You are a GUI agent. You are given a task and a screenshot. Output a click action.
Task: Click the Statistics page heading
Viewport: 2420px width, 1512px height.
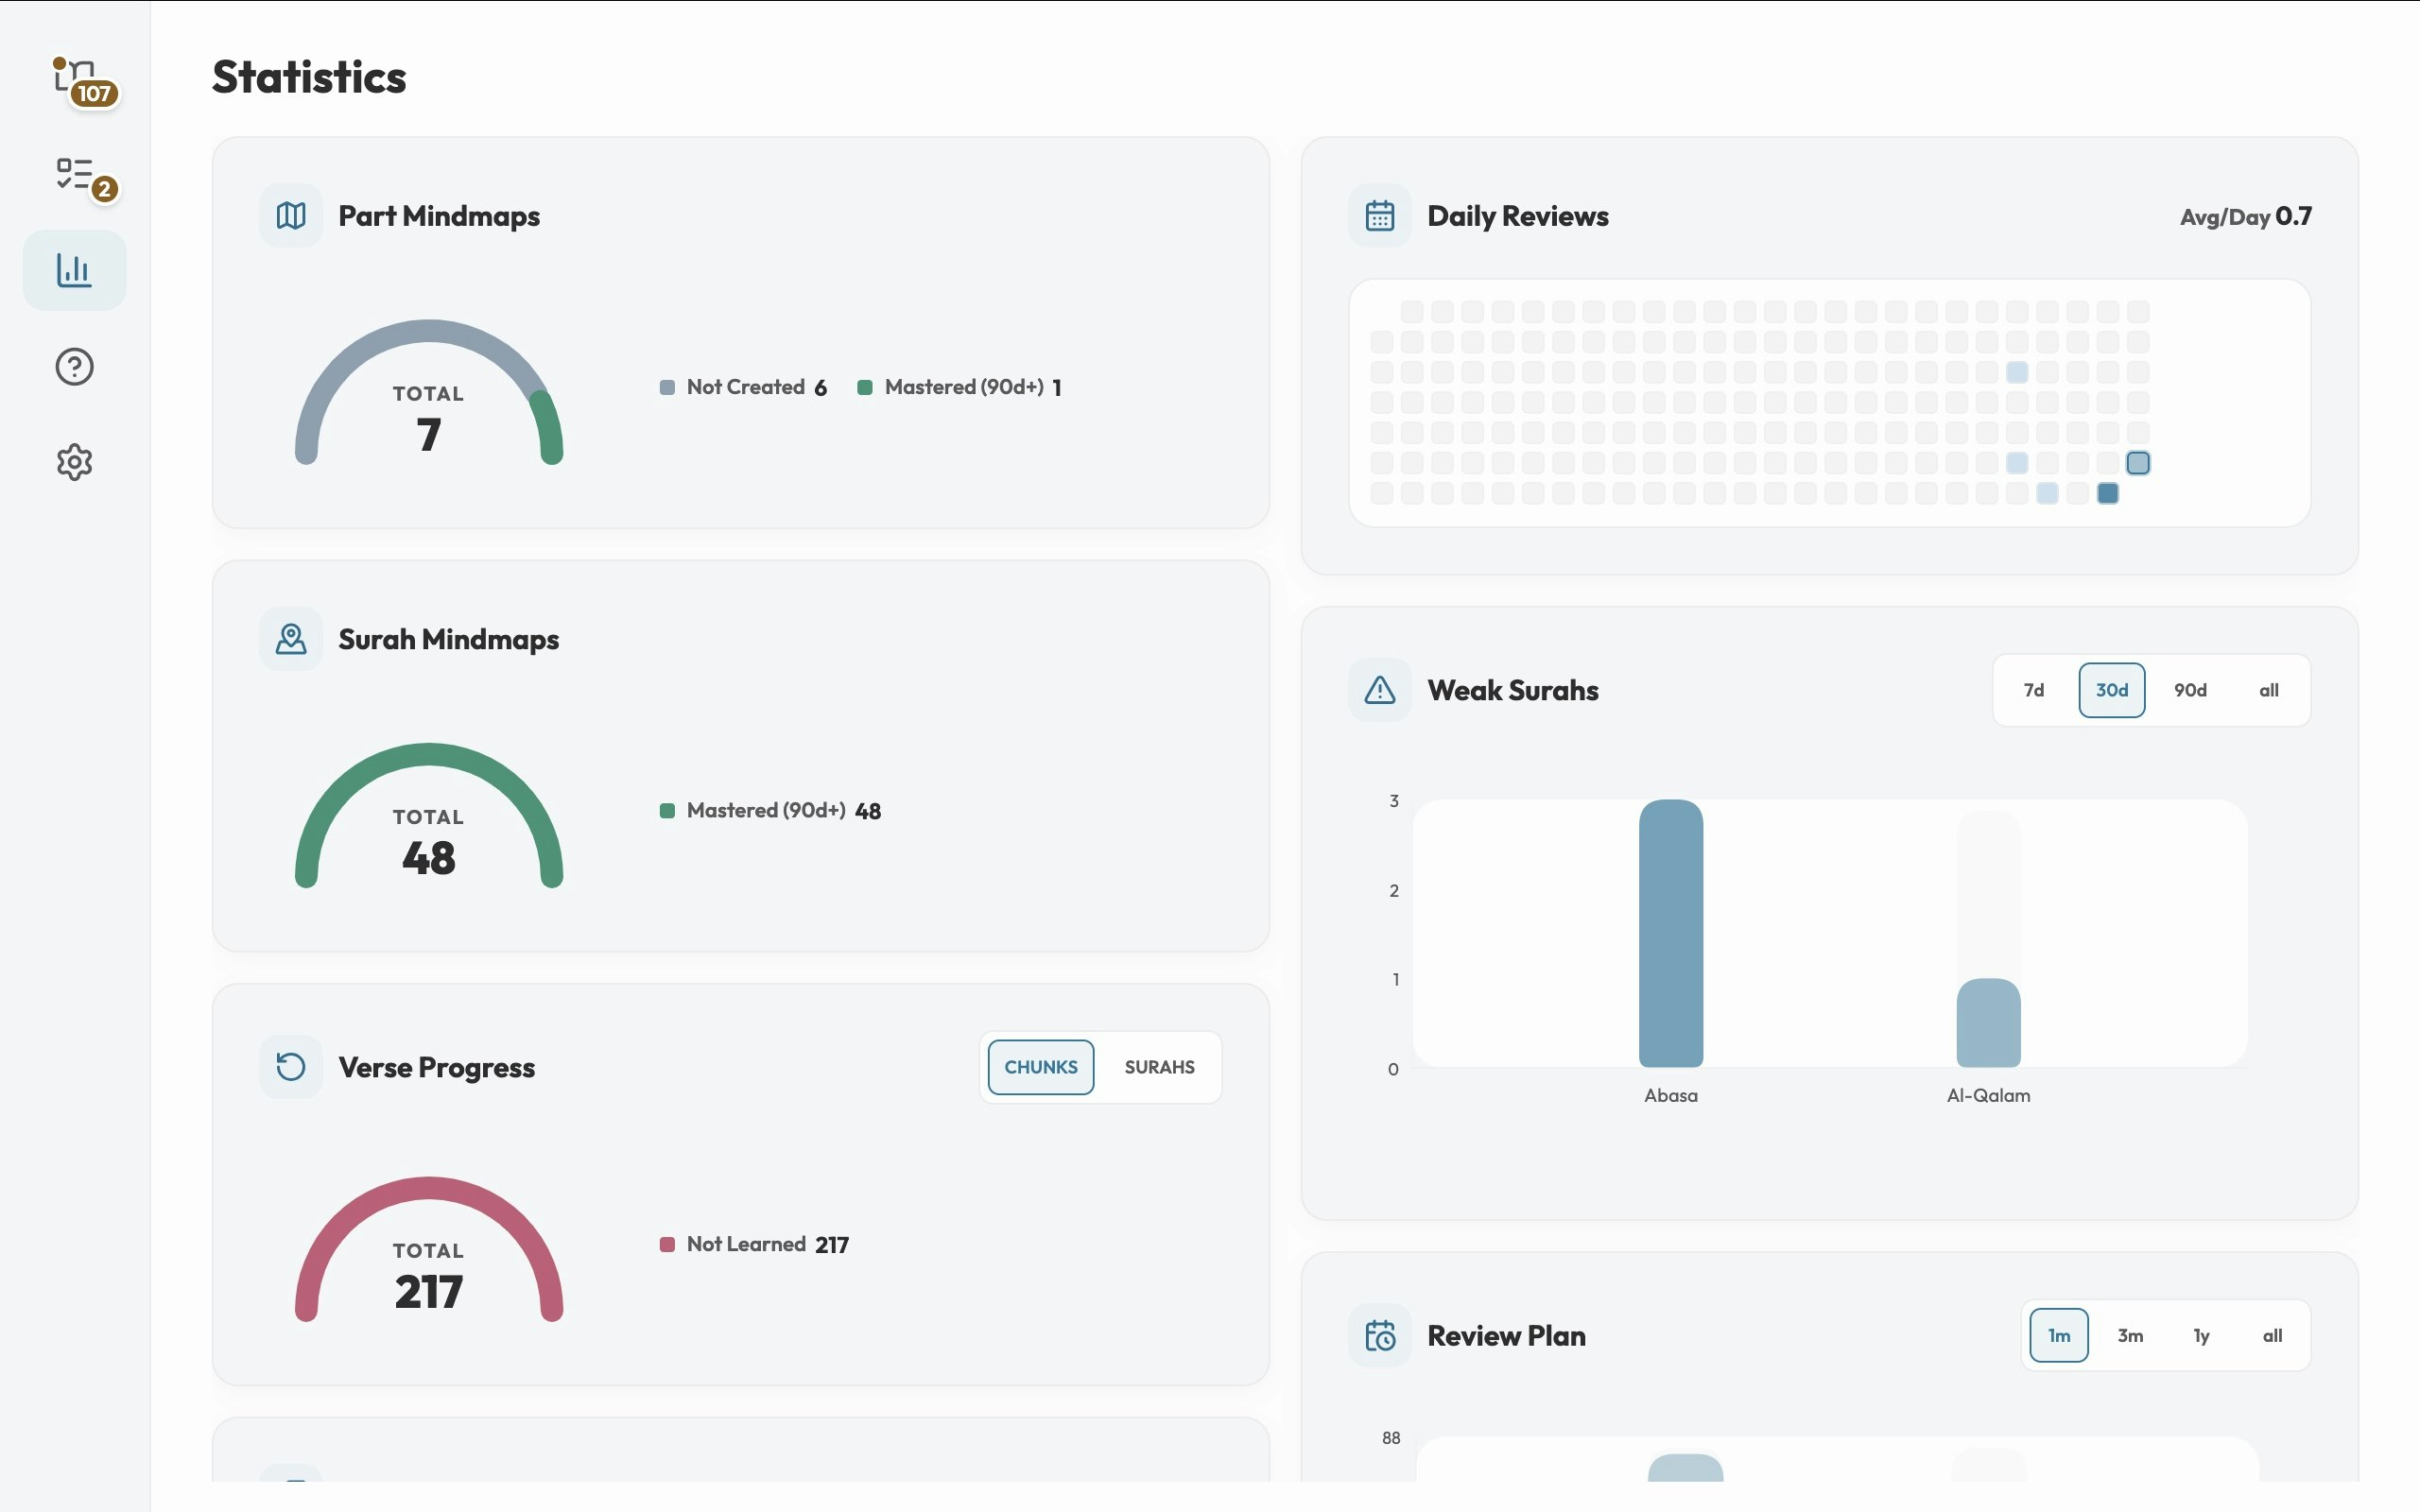pyautogui.click(x=309, y=77)
